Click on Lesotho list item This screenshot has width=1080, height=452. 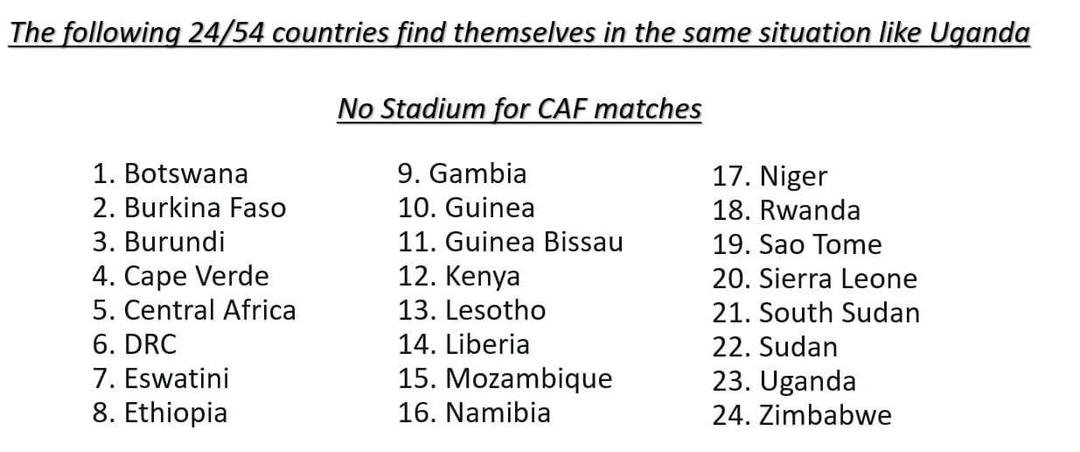click(x=472, y=310)
